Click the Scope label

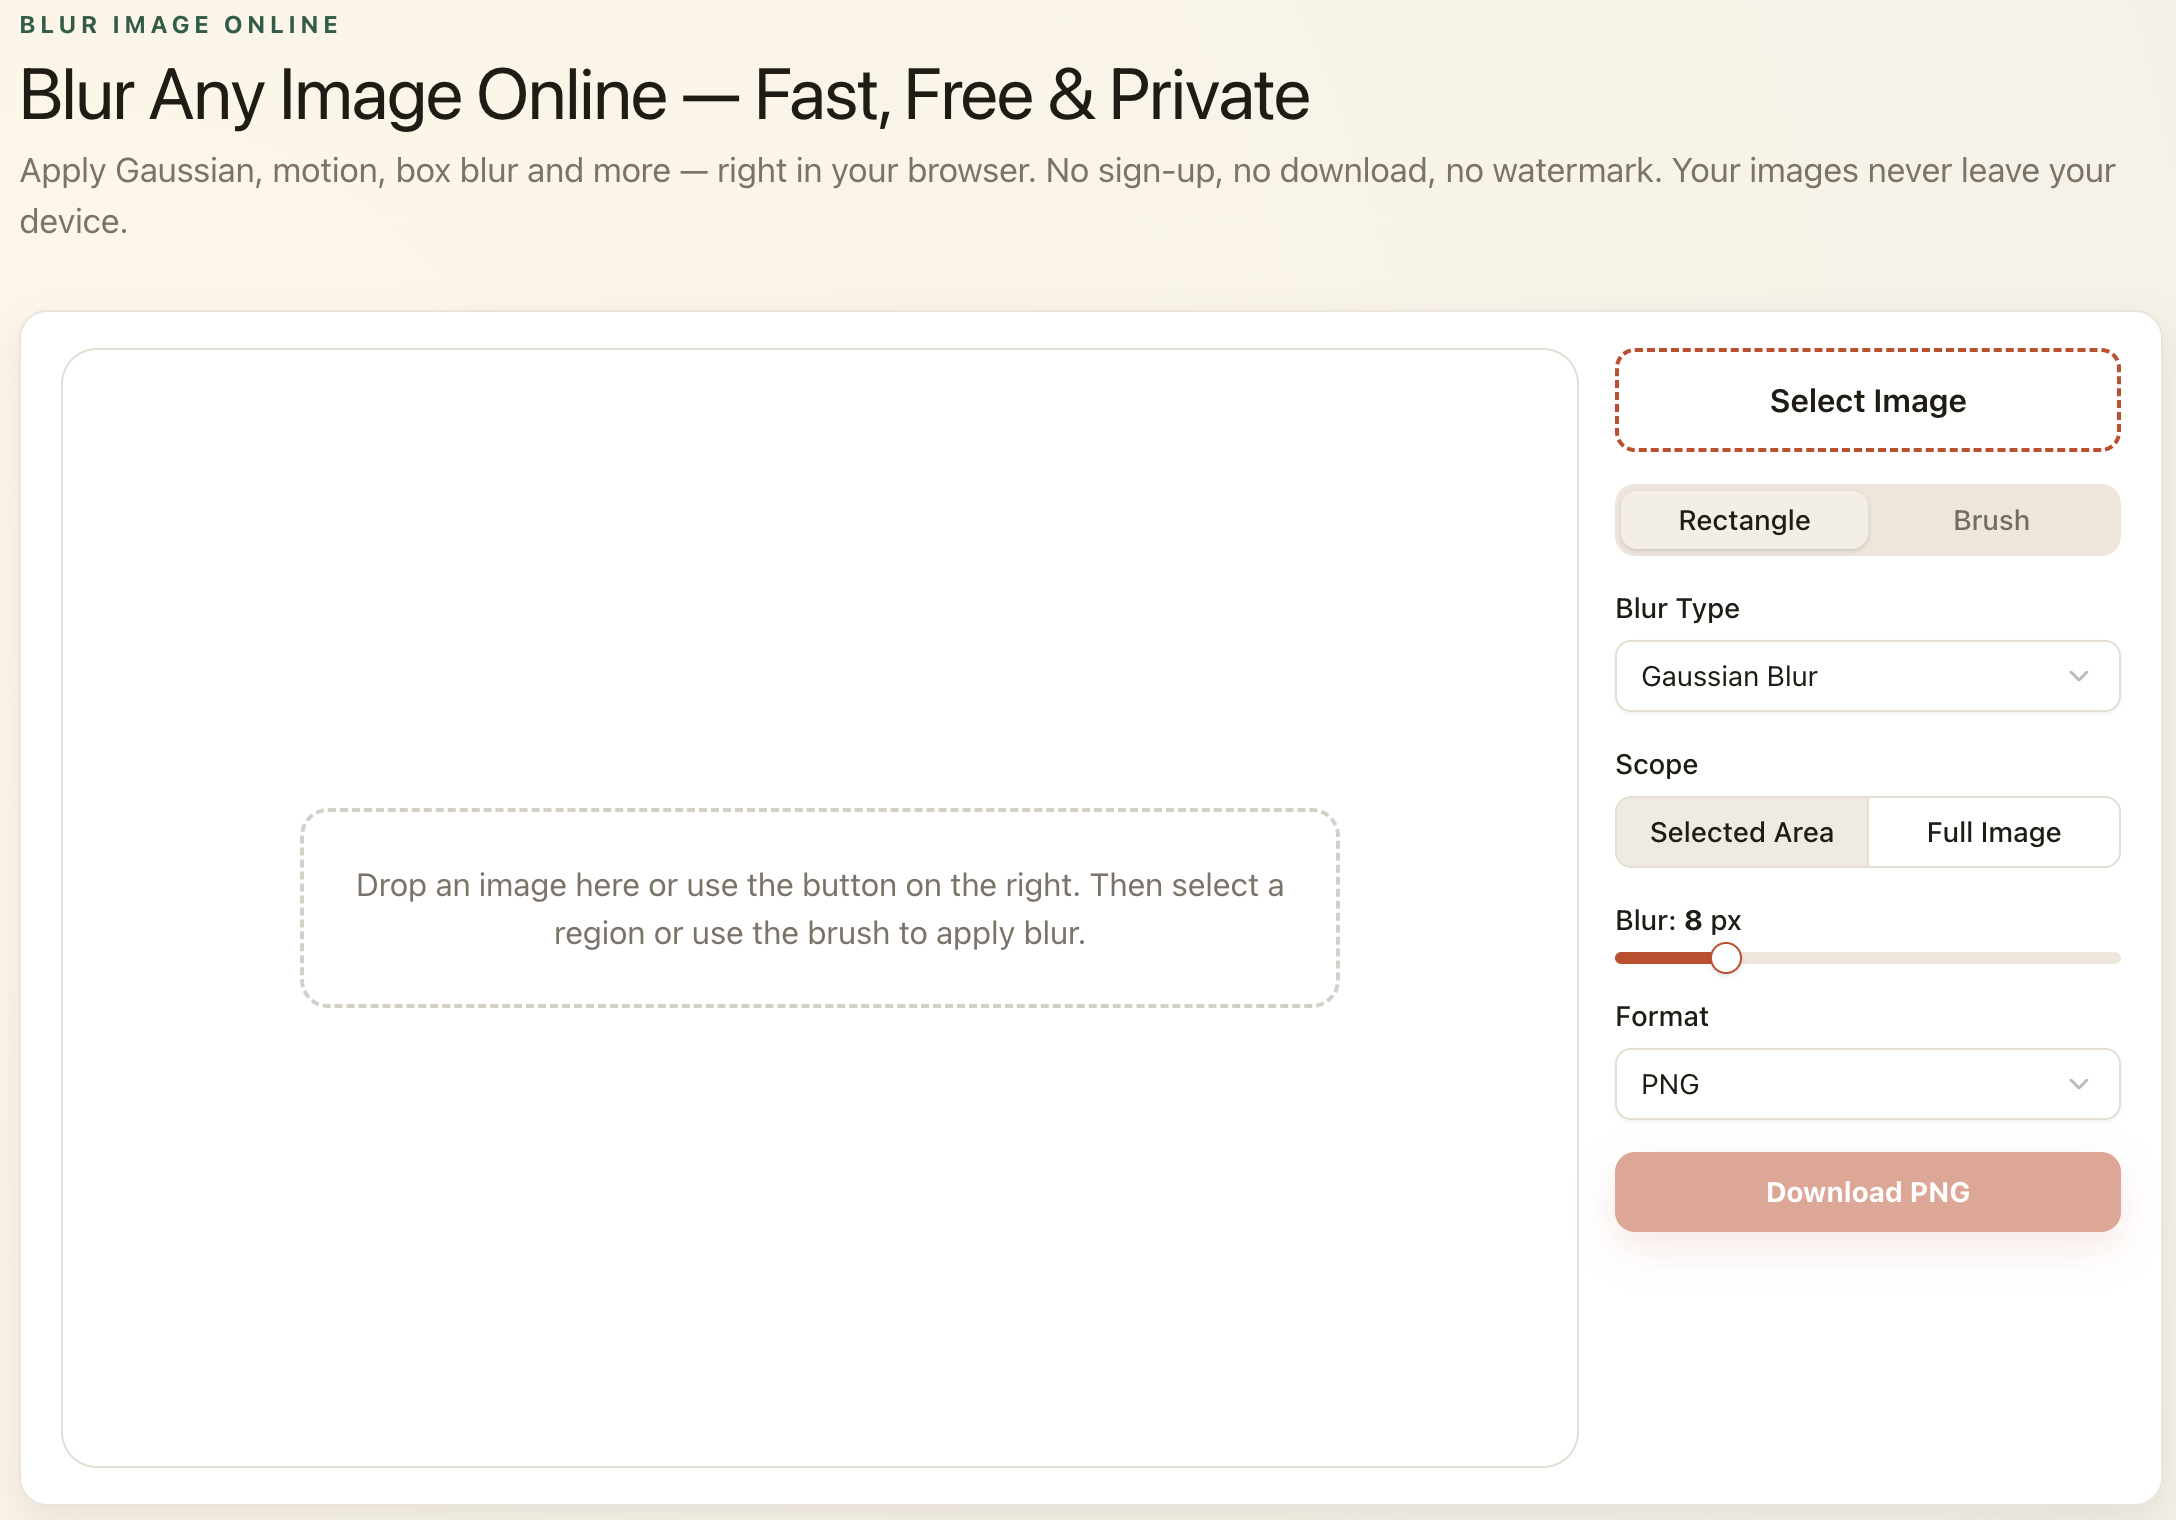(1656, 764)
